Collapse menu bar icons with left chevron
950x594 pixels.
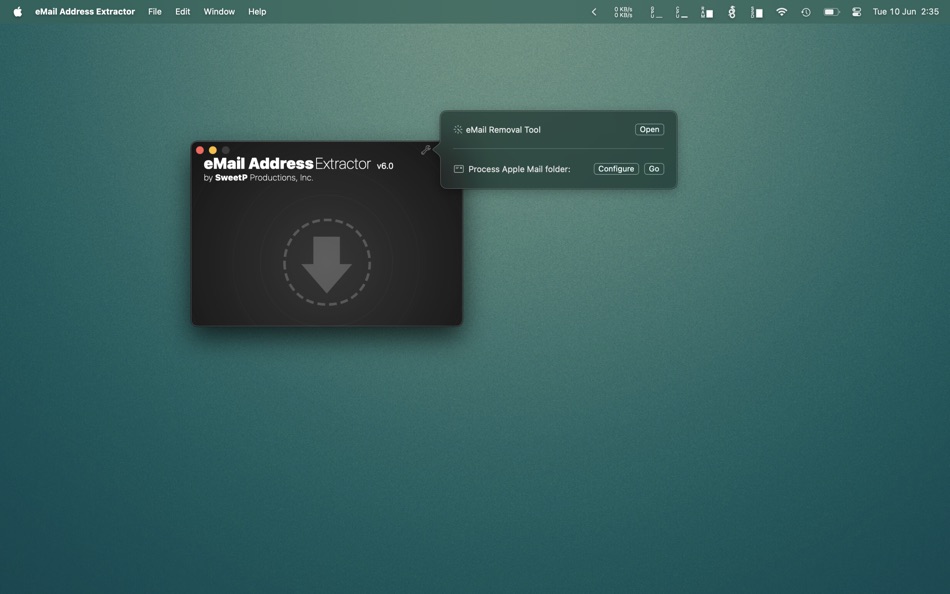[594, 12]
